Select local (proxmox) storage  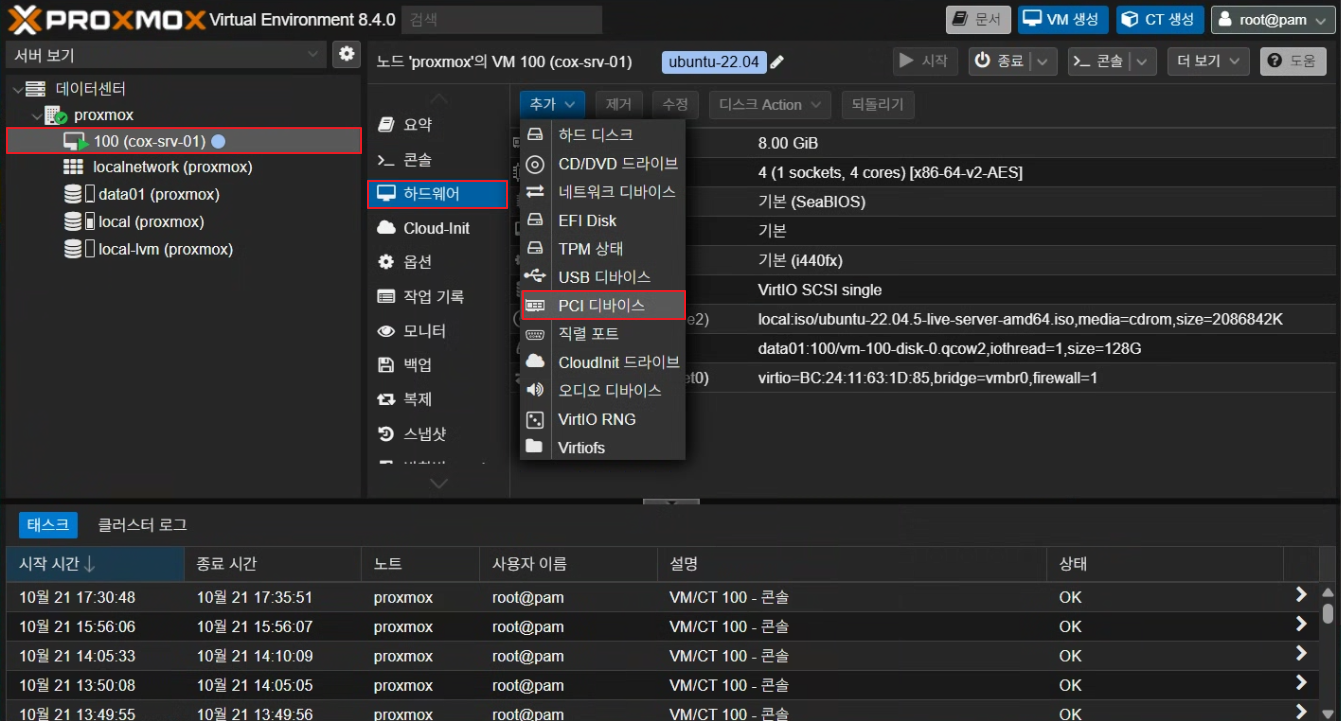tap(151, 222)
